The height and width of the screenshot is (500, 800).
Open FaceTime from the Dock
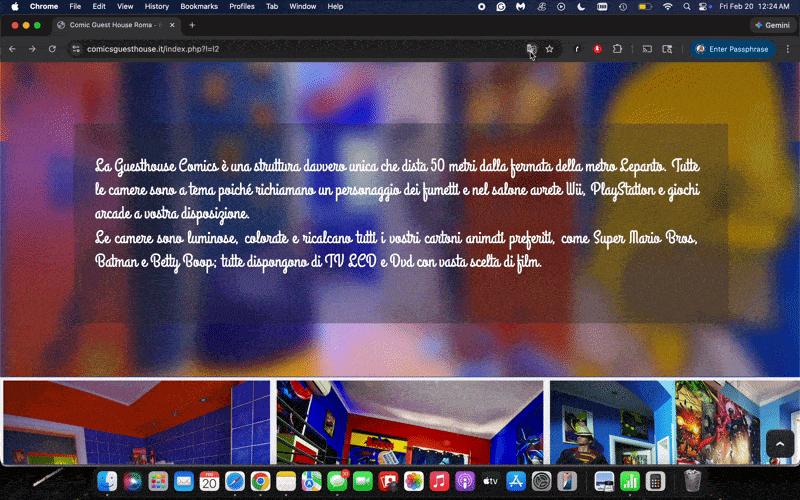click(362, 481)
